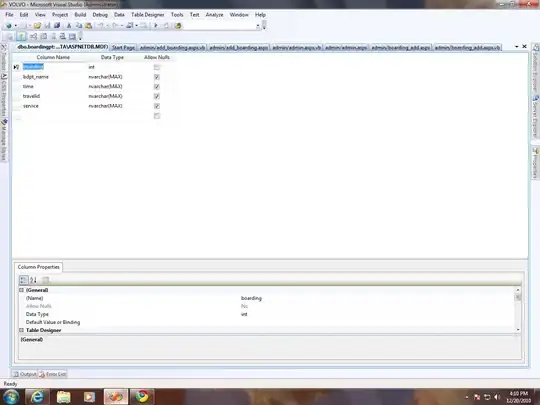Open the Server Explorer side tab
The image size is (540, 405).
pyautogui.click(x=536, y=116)
